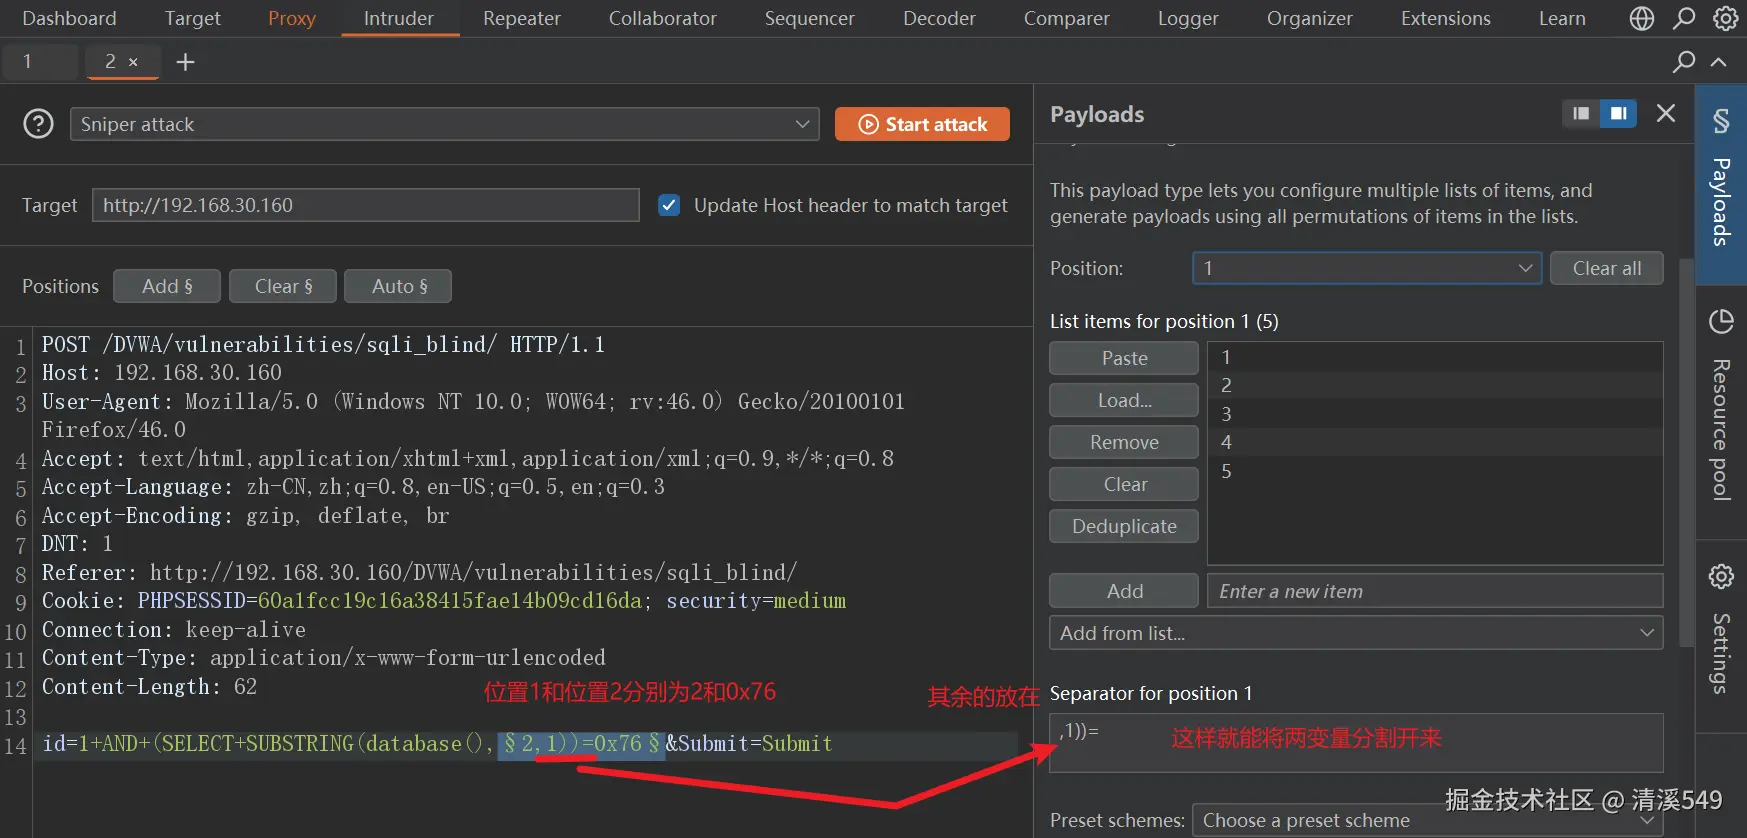This screenshot has width=1747, height=838.
Task: Click the Remove button
Action: point(1124,442)
